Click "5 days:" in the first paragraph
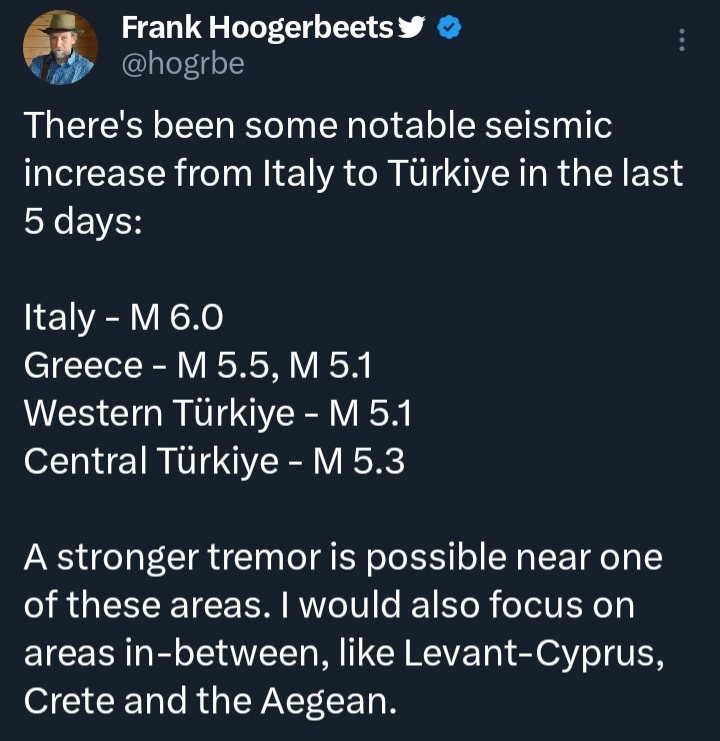This screenshot has height=741, width=720. pyautogui.click(x=83, y=221)
